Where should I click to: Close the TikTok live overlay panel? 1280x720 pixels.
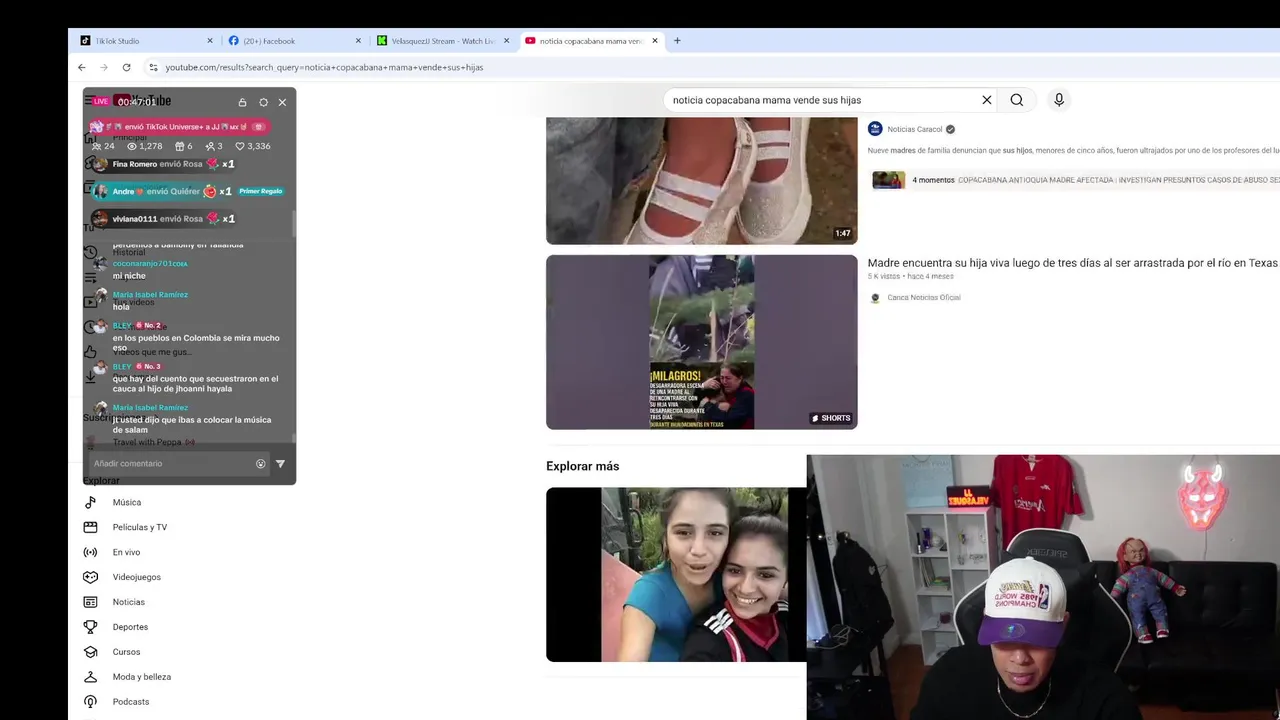coord(282,102)
